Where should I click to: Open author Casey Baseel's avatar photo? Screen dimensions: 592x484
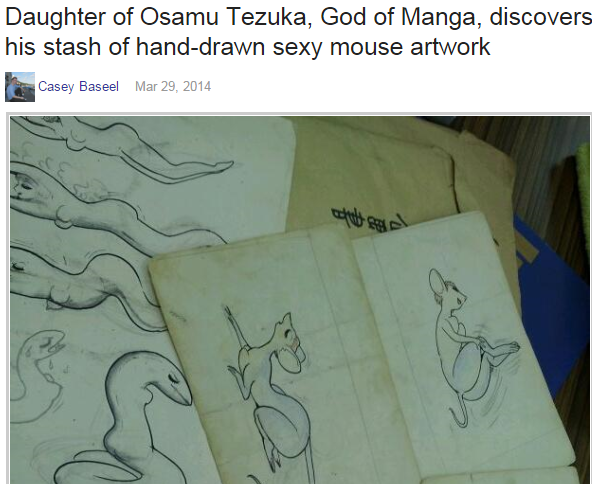click(x=20, y=87)
